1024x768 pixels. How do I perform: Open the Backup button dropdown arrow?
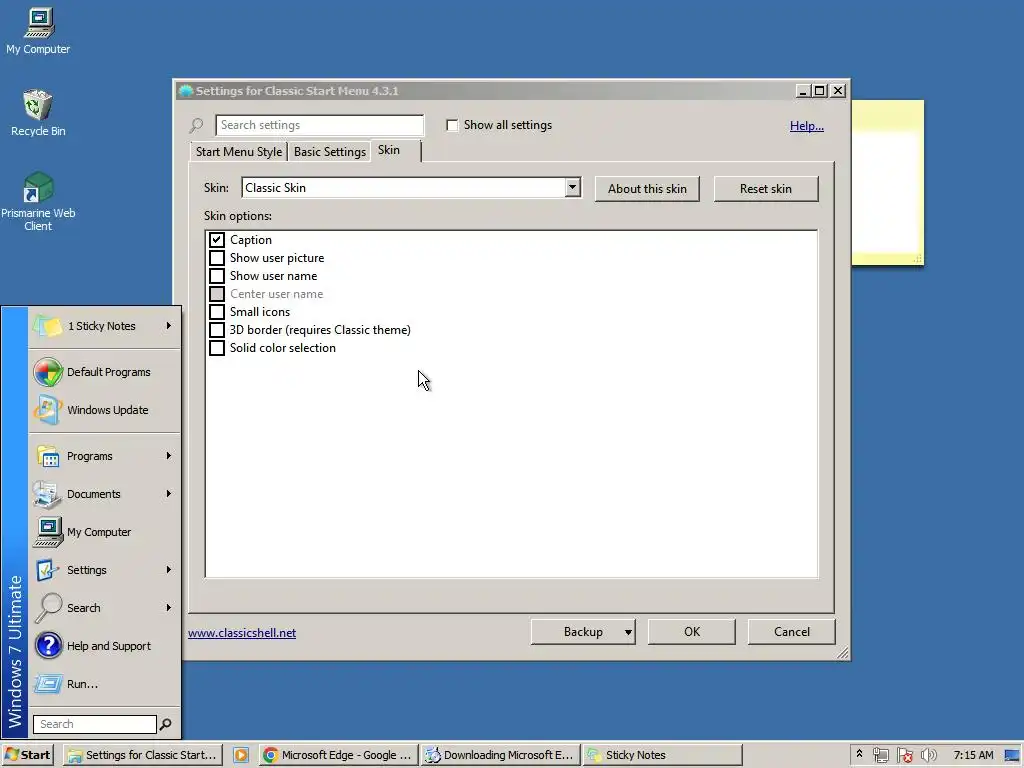[x=628, y=632]
